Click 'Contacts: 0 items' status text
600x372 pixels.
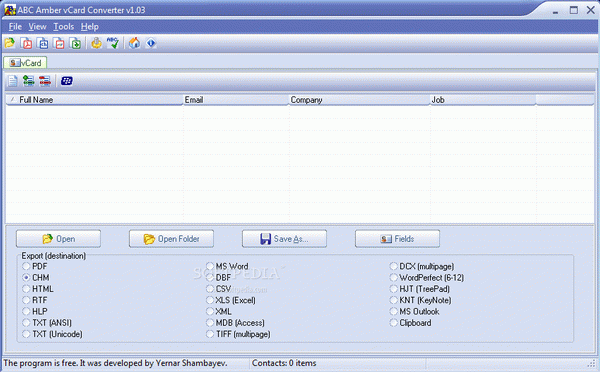tap(284, 363)
